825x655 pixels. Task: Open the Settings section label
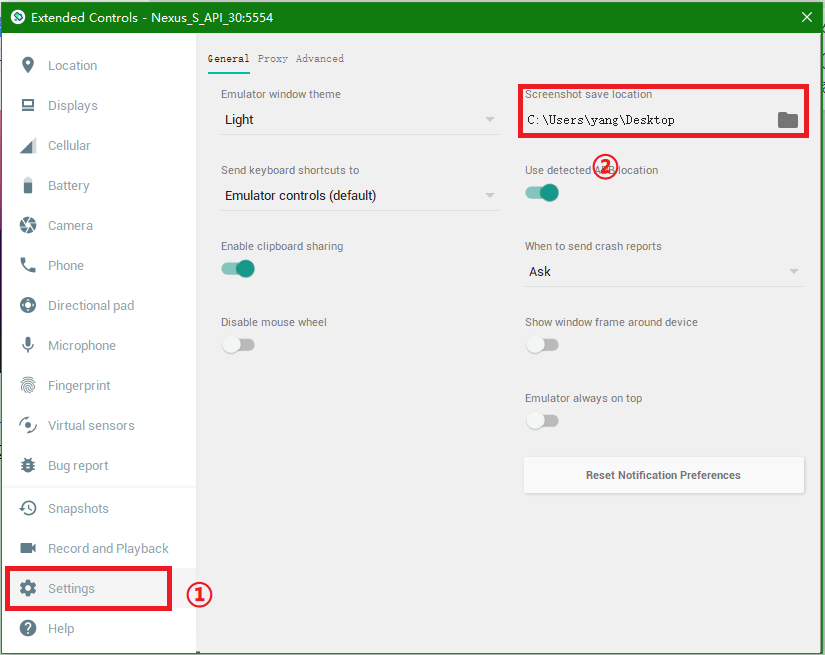[x=71, y=589]
